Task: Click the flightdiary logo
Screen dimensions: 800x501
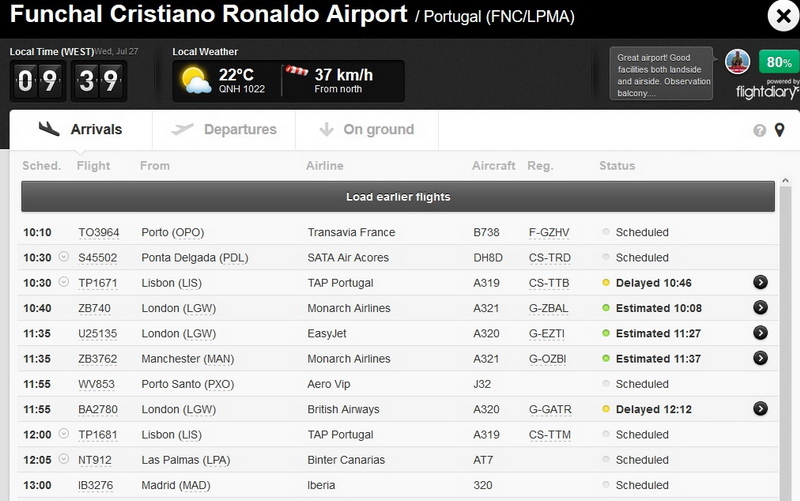Action: (x=767, y=92)
